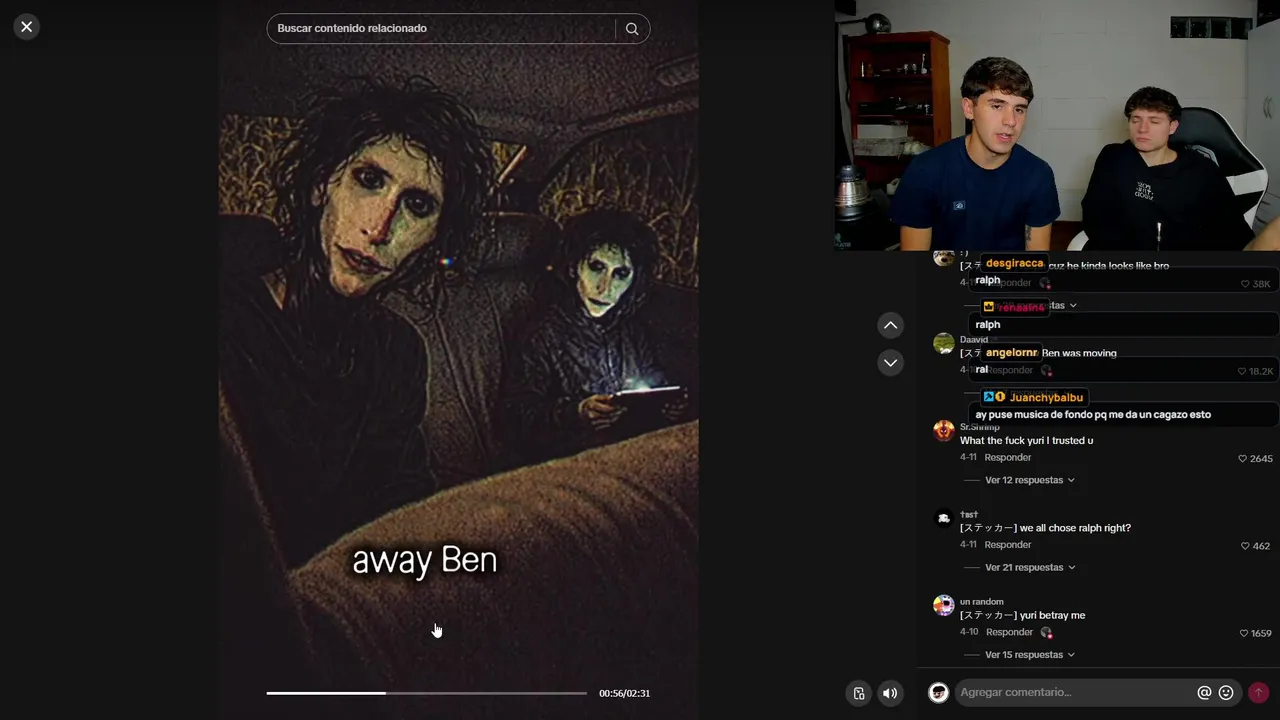The height and width of the screenshot is (720, 1280).
Task: Click the Juanchybalbu chat overlay name
Action: (x=1046, y=397)
